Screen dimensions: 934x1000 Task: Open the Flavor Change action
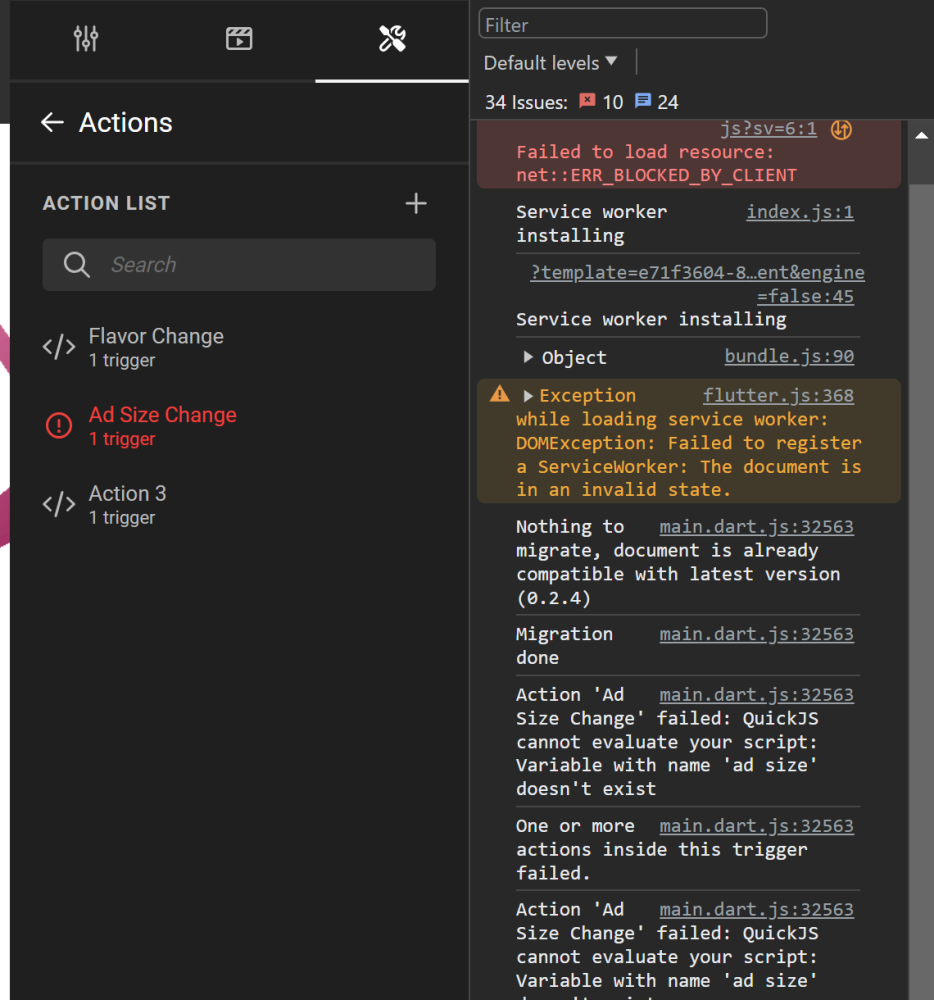pos(239,347)
